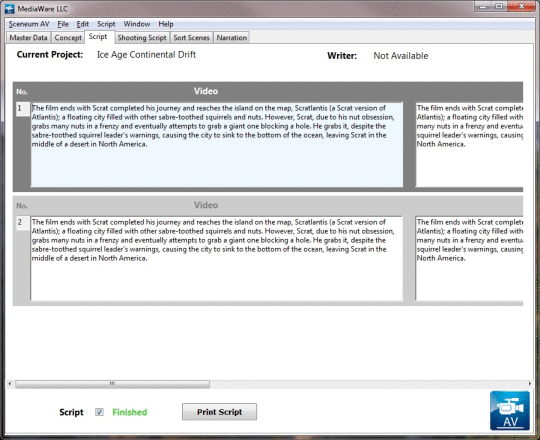Click the MediaWare app icon in title bar
540x440 pixels.
pos(9,8)
